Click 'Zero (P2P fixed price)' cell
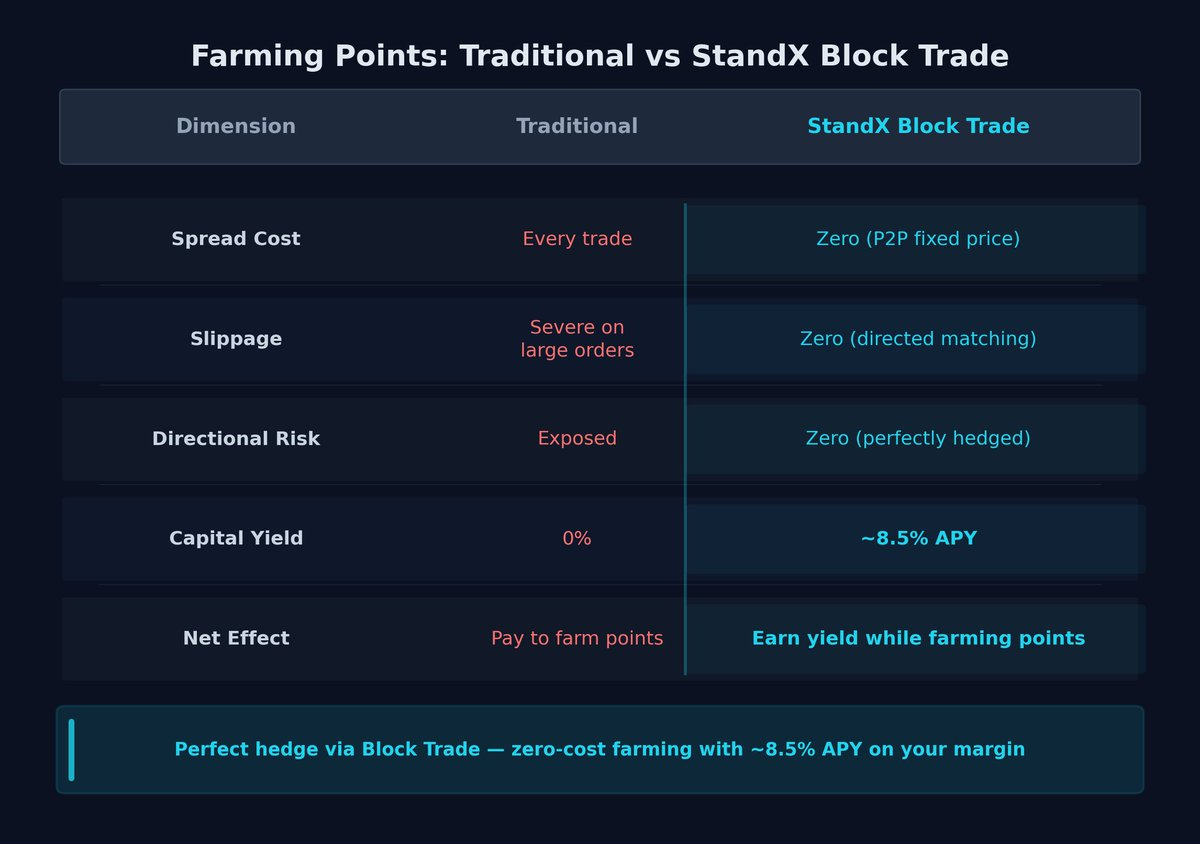1200x844 pixels. pos(918,239)
